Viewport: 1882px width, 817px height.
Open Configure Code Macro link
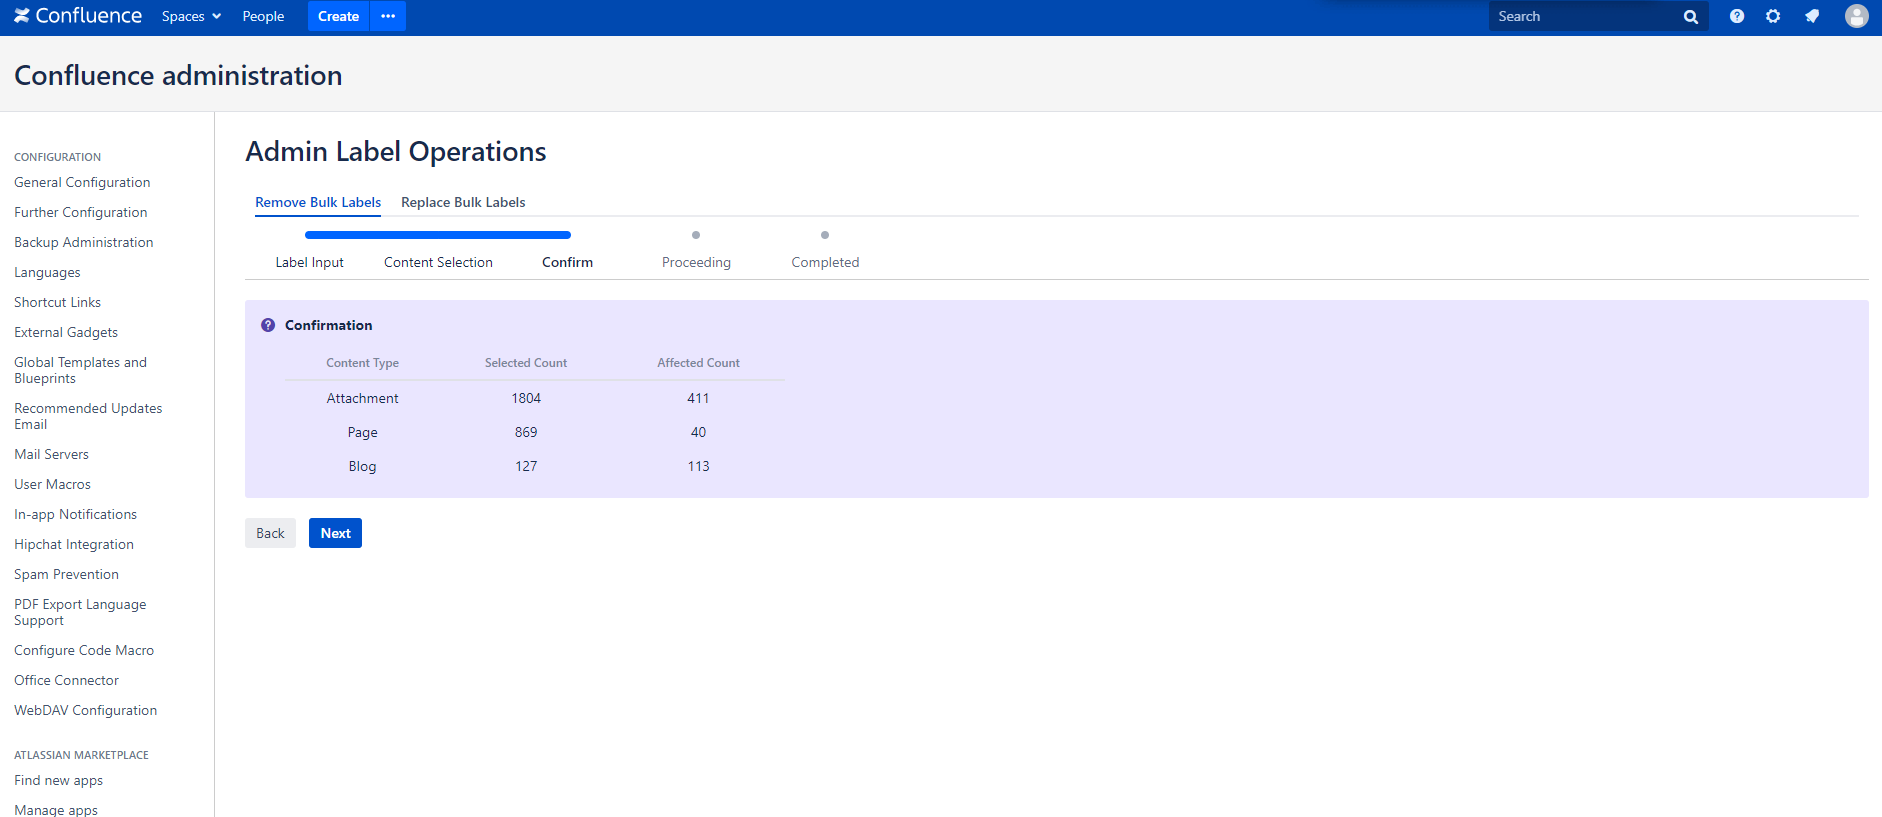point(84,650)
